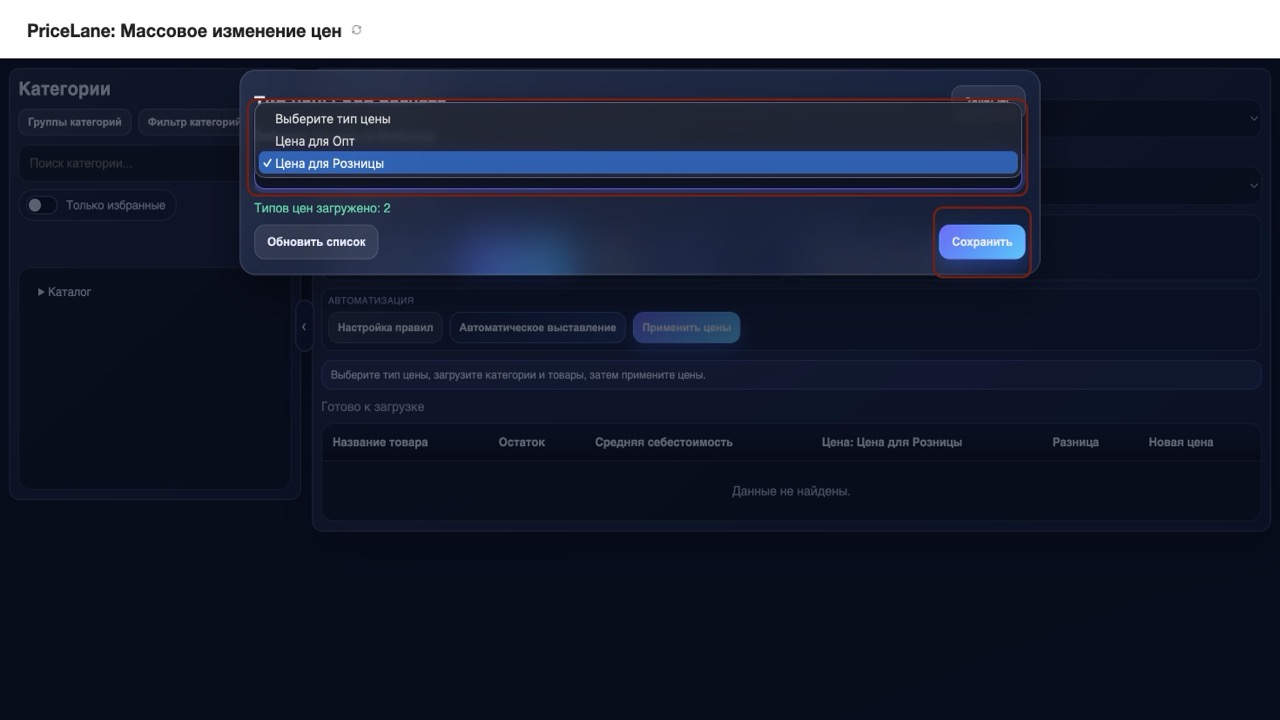Click the Остаток column header
The image size is (1280, 720).
click(521, 442)
